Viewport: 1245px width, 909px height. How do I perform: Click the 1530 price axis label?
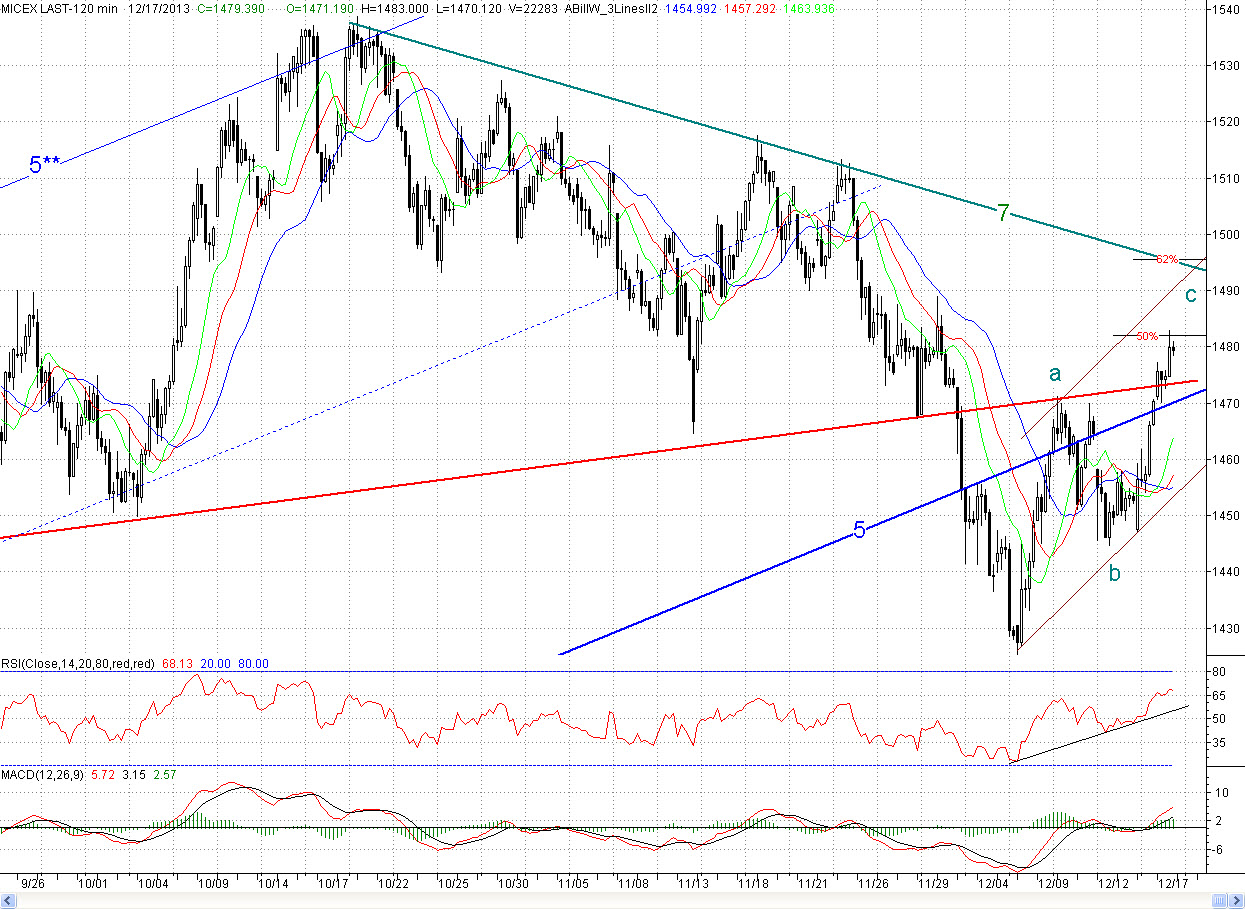(1225, 66)
